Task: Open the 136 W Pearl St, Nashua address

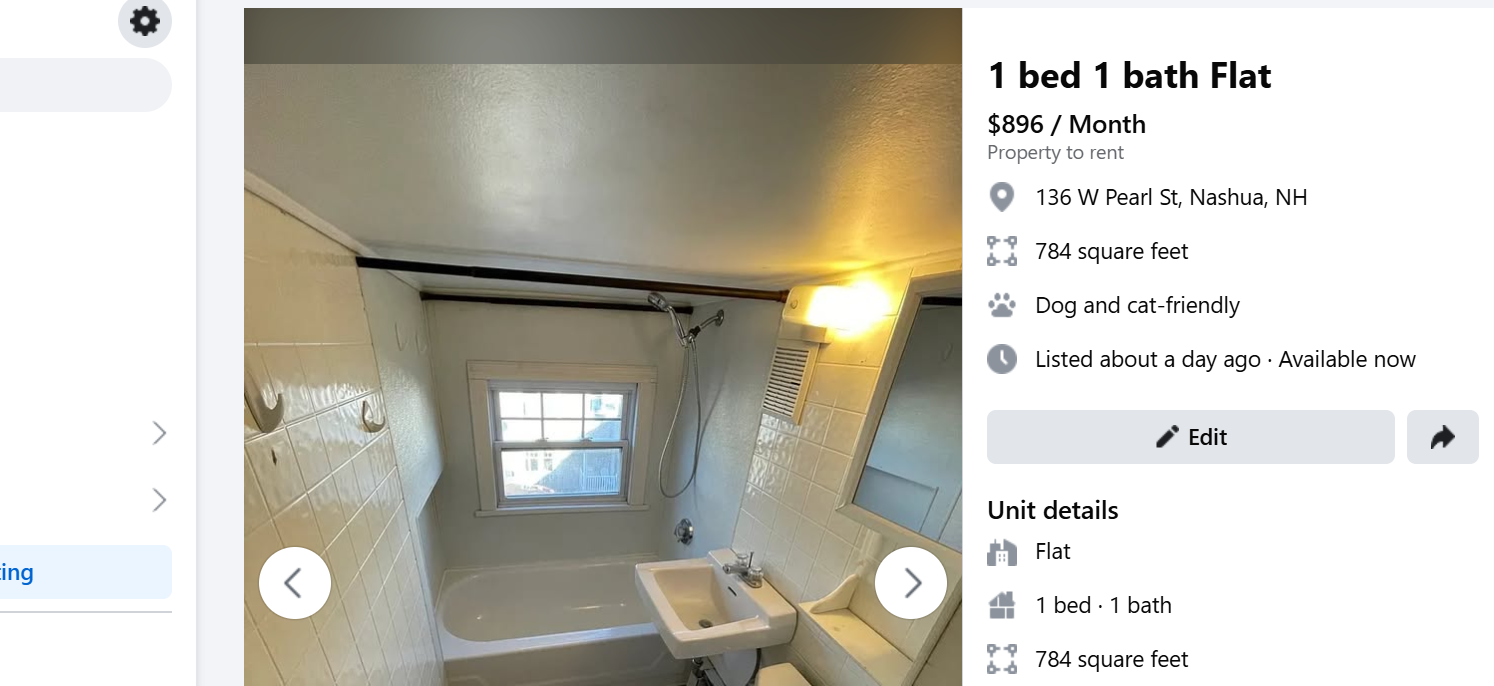Action: (x=1171, y=197)
